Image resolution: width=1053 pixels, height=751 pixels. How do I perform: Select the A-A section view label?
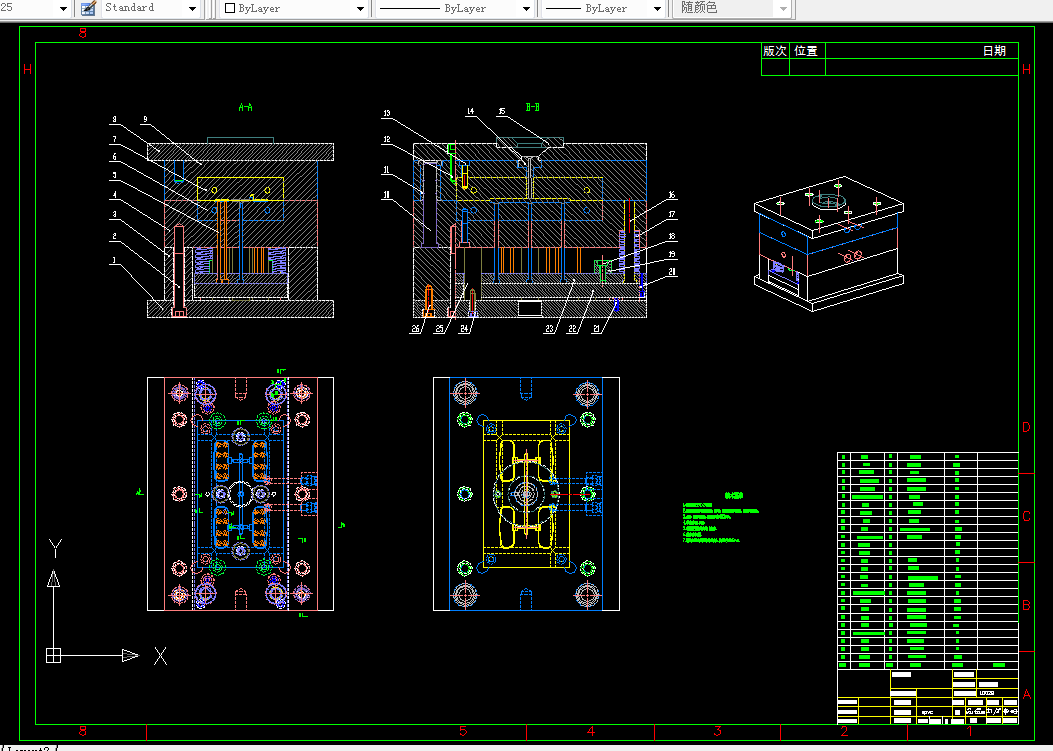[x=246, y=107]
